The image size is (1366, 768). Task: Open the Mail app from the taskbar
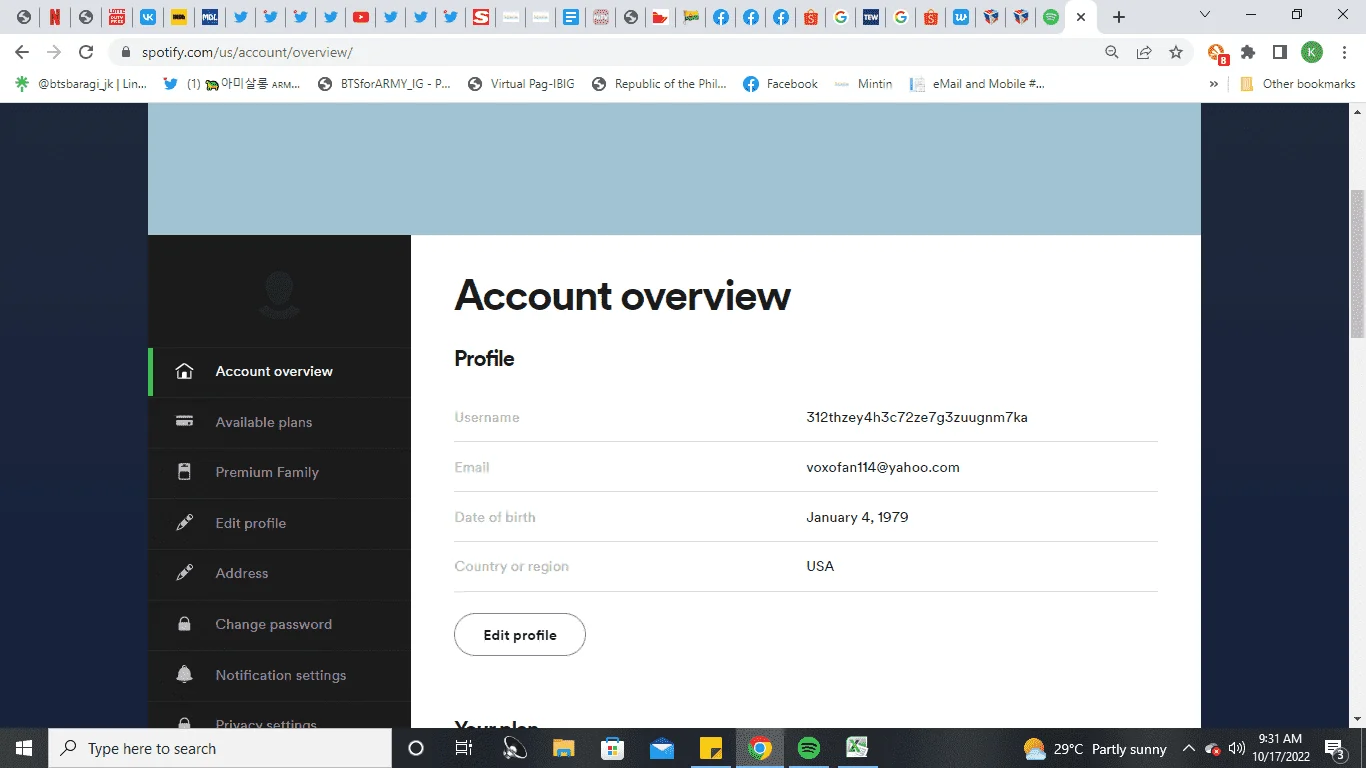[x=661, y=748]
